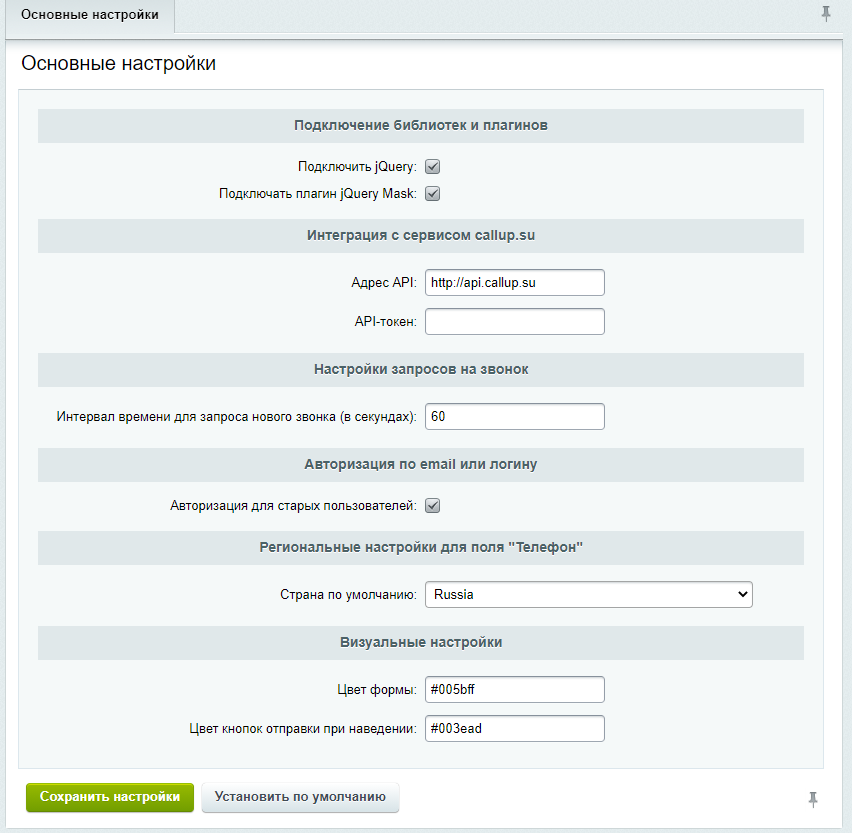852x833 pixels.
Task: Click the pin icon beside bottom buttons
Action: [812, 799]
